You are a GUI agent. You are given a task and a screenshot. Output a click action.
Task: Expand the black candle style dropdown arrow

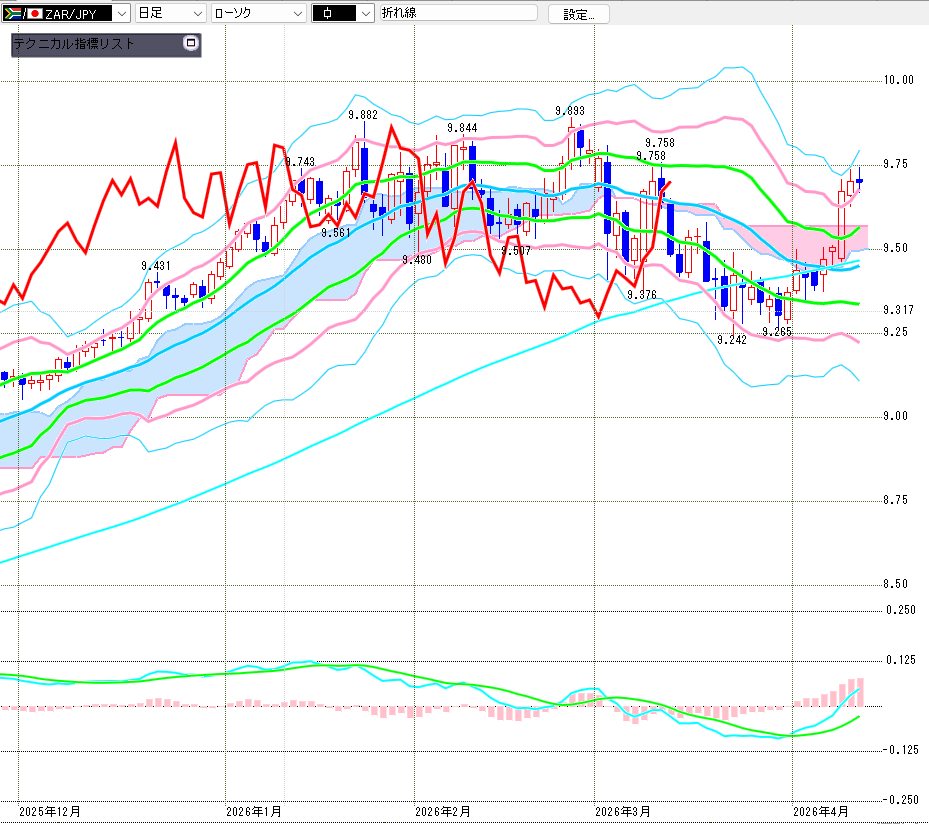click(x=364, y=13)
